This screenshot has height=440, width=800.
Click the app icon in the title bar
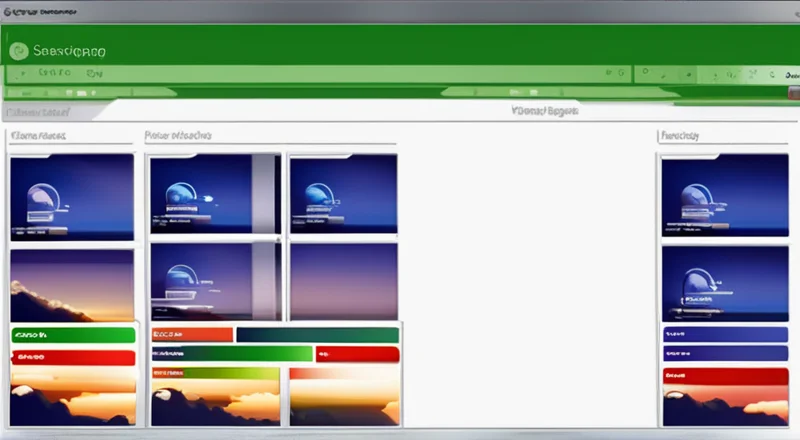tap(11, 15)
